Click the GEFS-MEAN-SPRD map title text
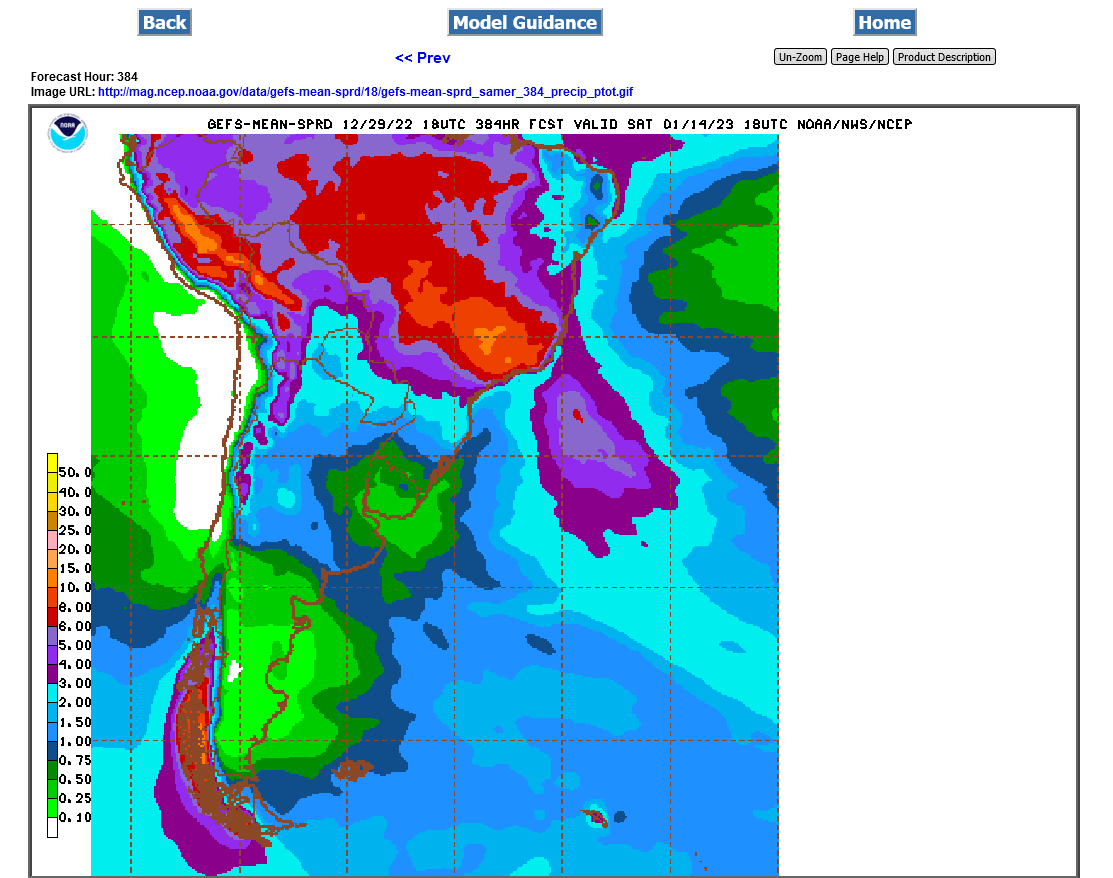The image size is (1113, 878). coord(559,124)
